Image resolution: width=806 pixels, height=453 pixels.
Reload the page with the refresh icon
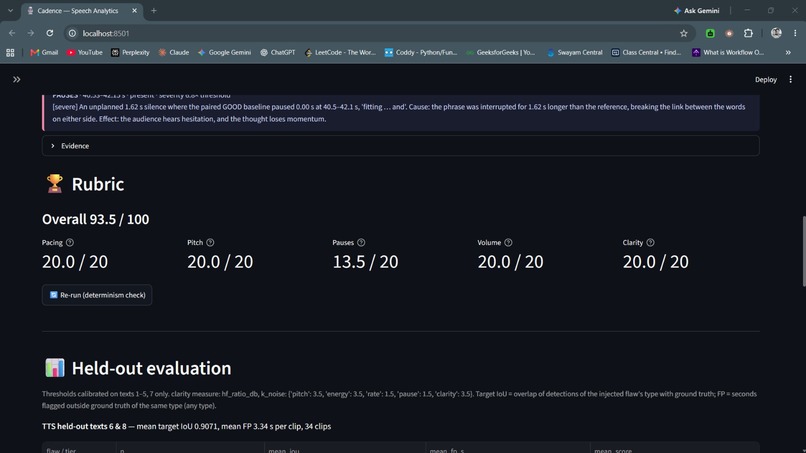click(x=50, y=33)
